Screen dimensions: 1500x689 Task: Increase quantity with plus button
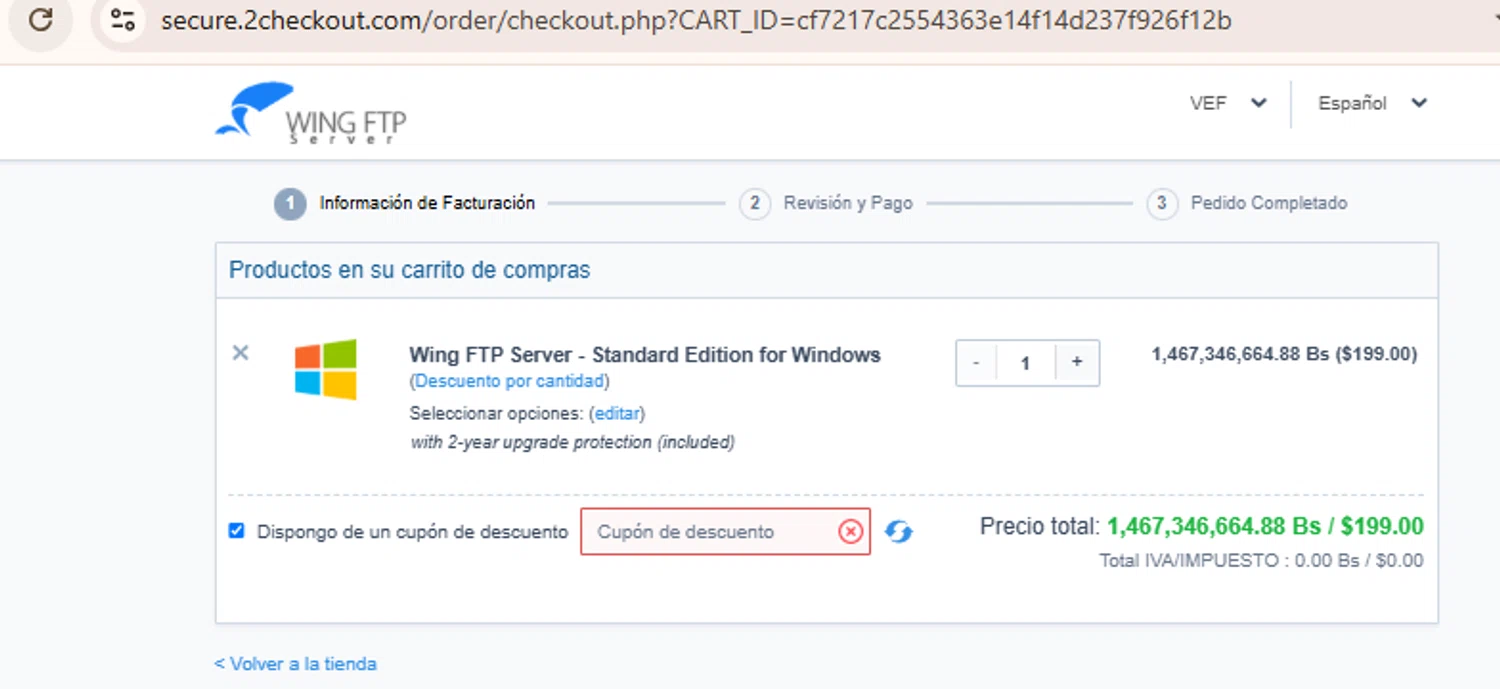[x=1077, y=363]
